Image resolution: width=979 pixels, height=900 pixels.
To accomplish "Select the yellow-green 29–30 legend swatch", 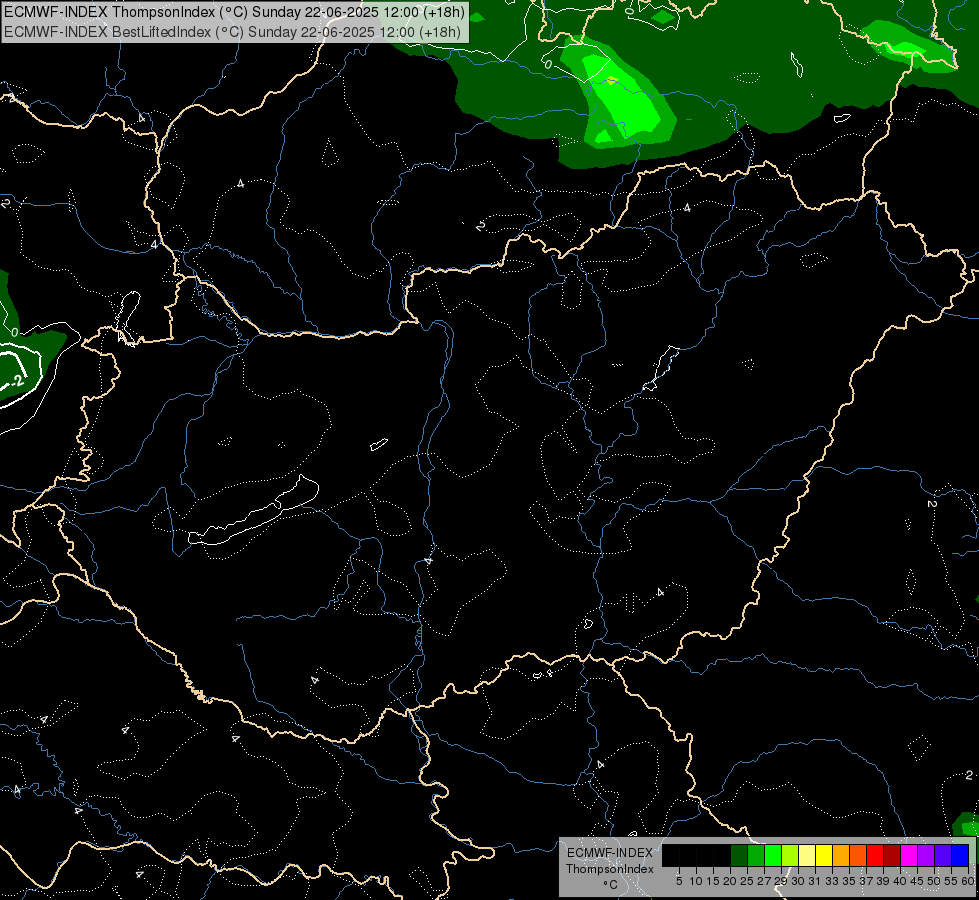I will click(x=790, y=855).
